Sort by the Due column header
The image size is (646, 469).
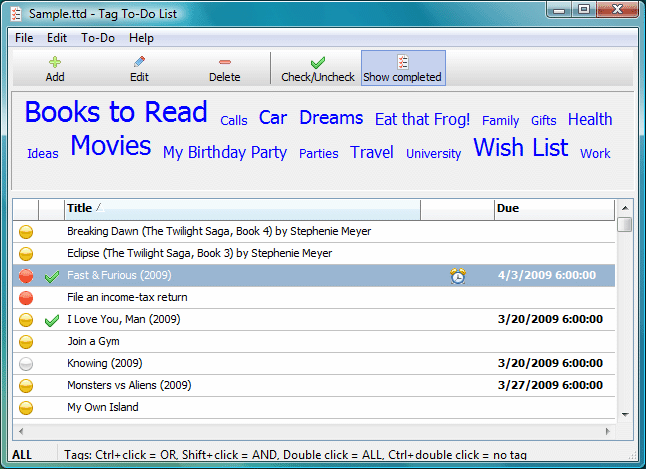coord(554,209)
